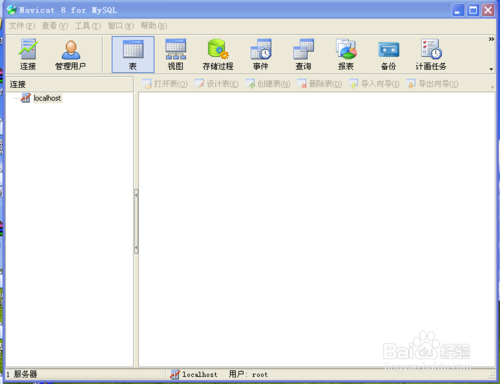Open the 查询 query icon

pyautogui.click(x=303, y=55)
